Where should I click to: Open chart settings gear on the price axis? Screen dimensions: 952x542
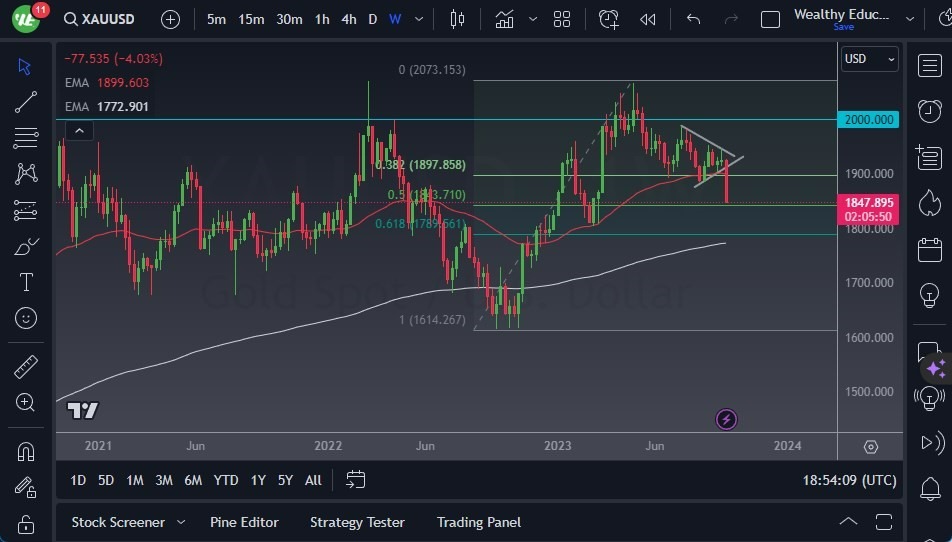point(871,447)
